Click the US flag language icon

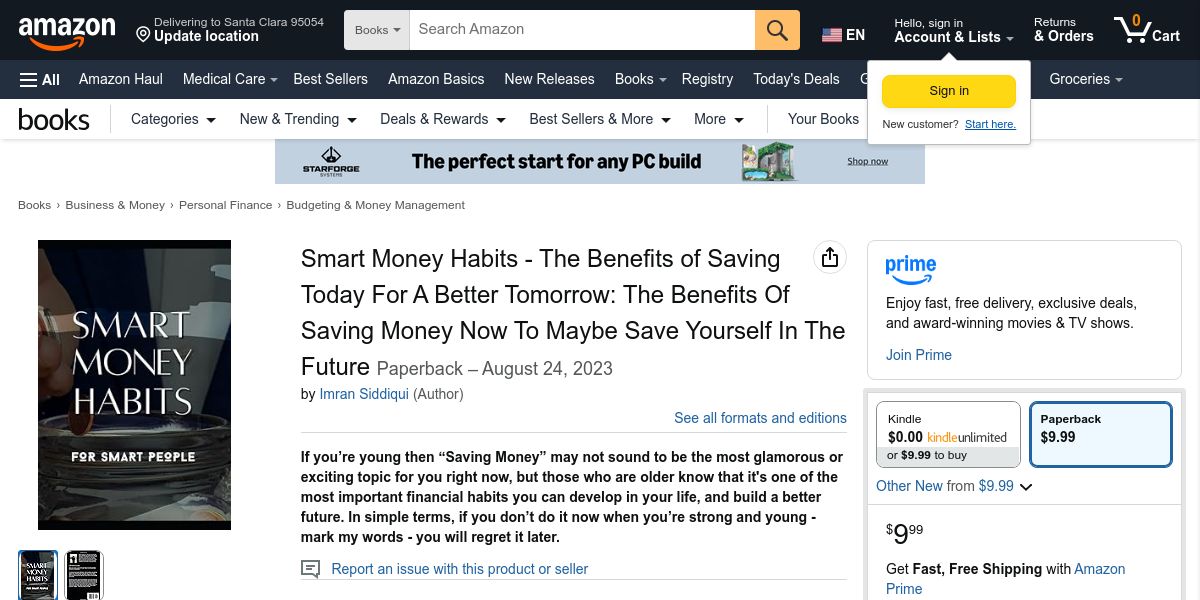(x=832, y=35)
